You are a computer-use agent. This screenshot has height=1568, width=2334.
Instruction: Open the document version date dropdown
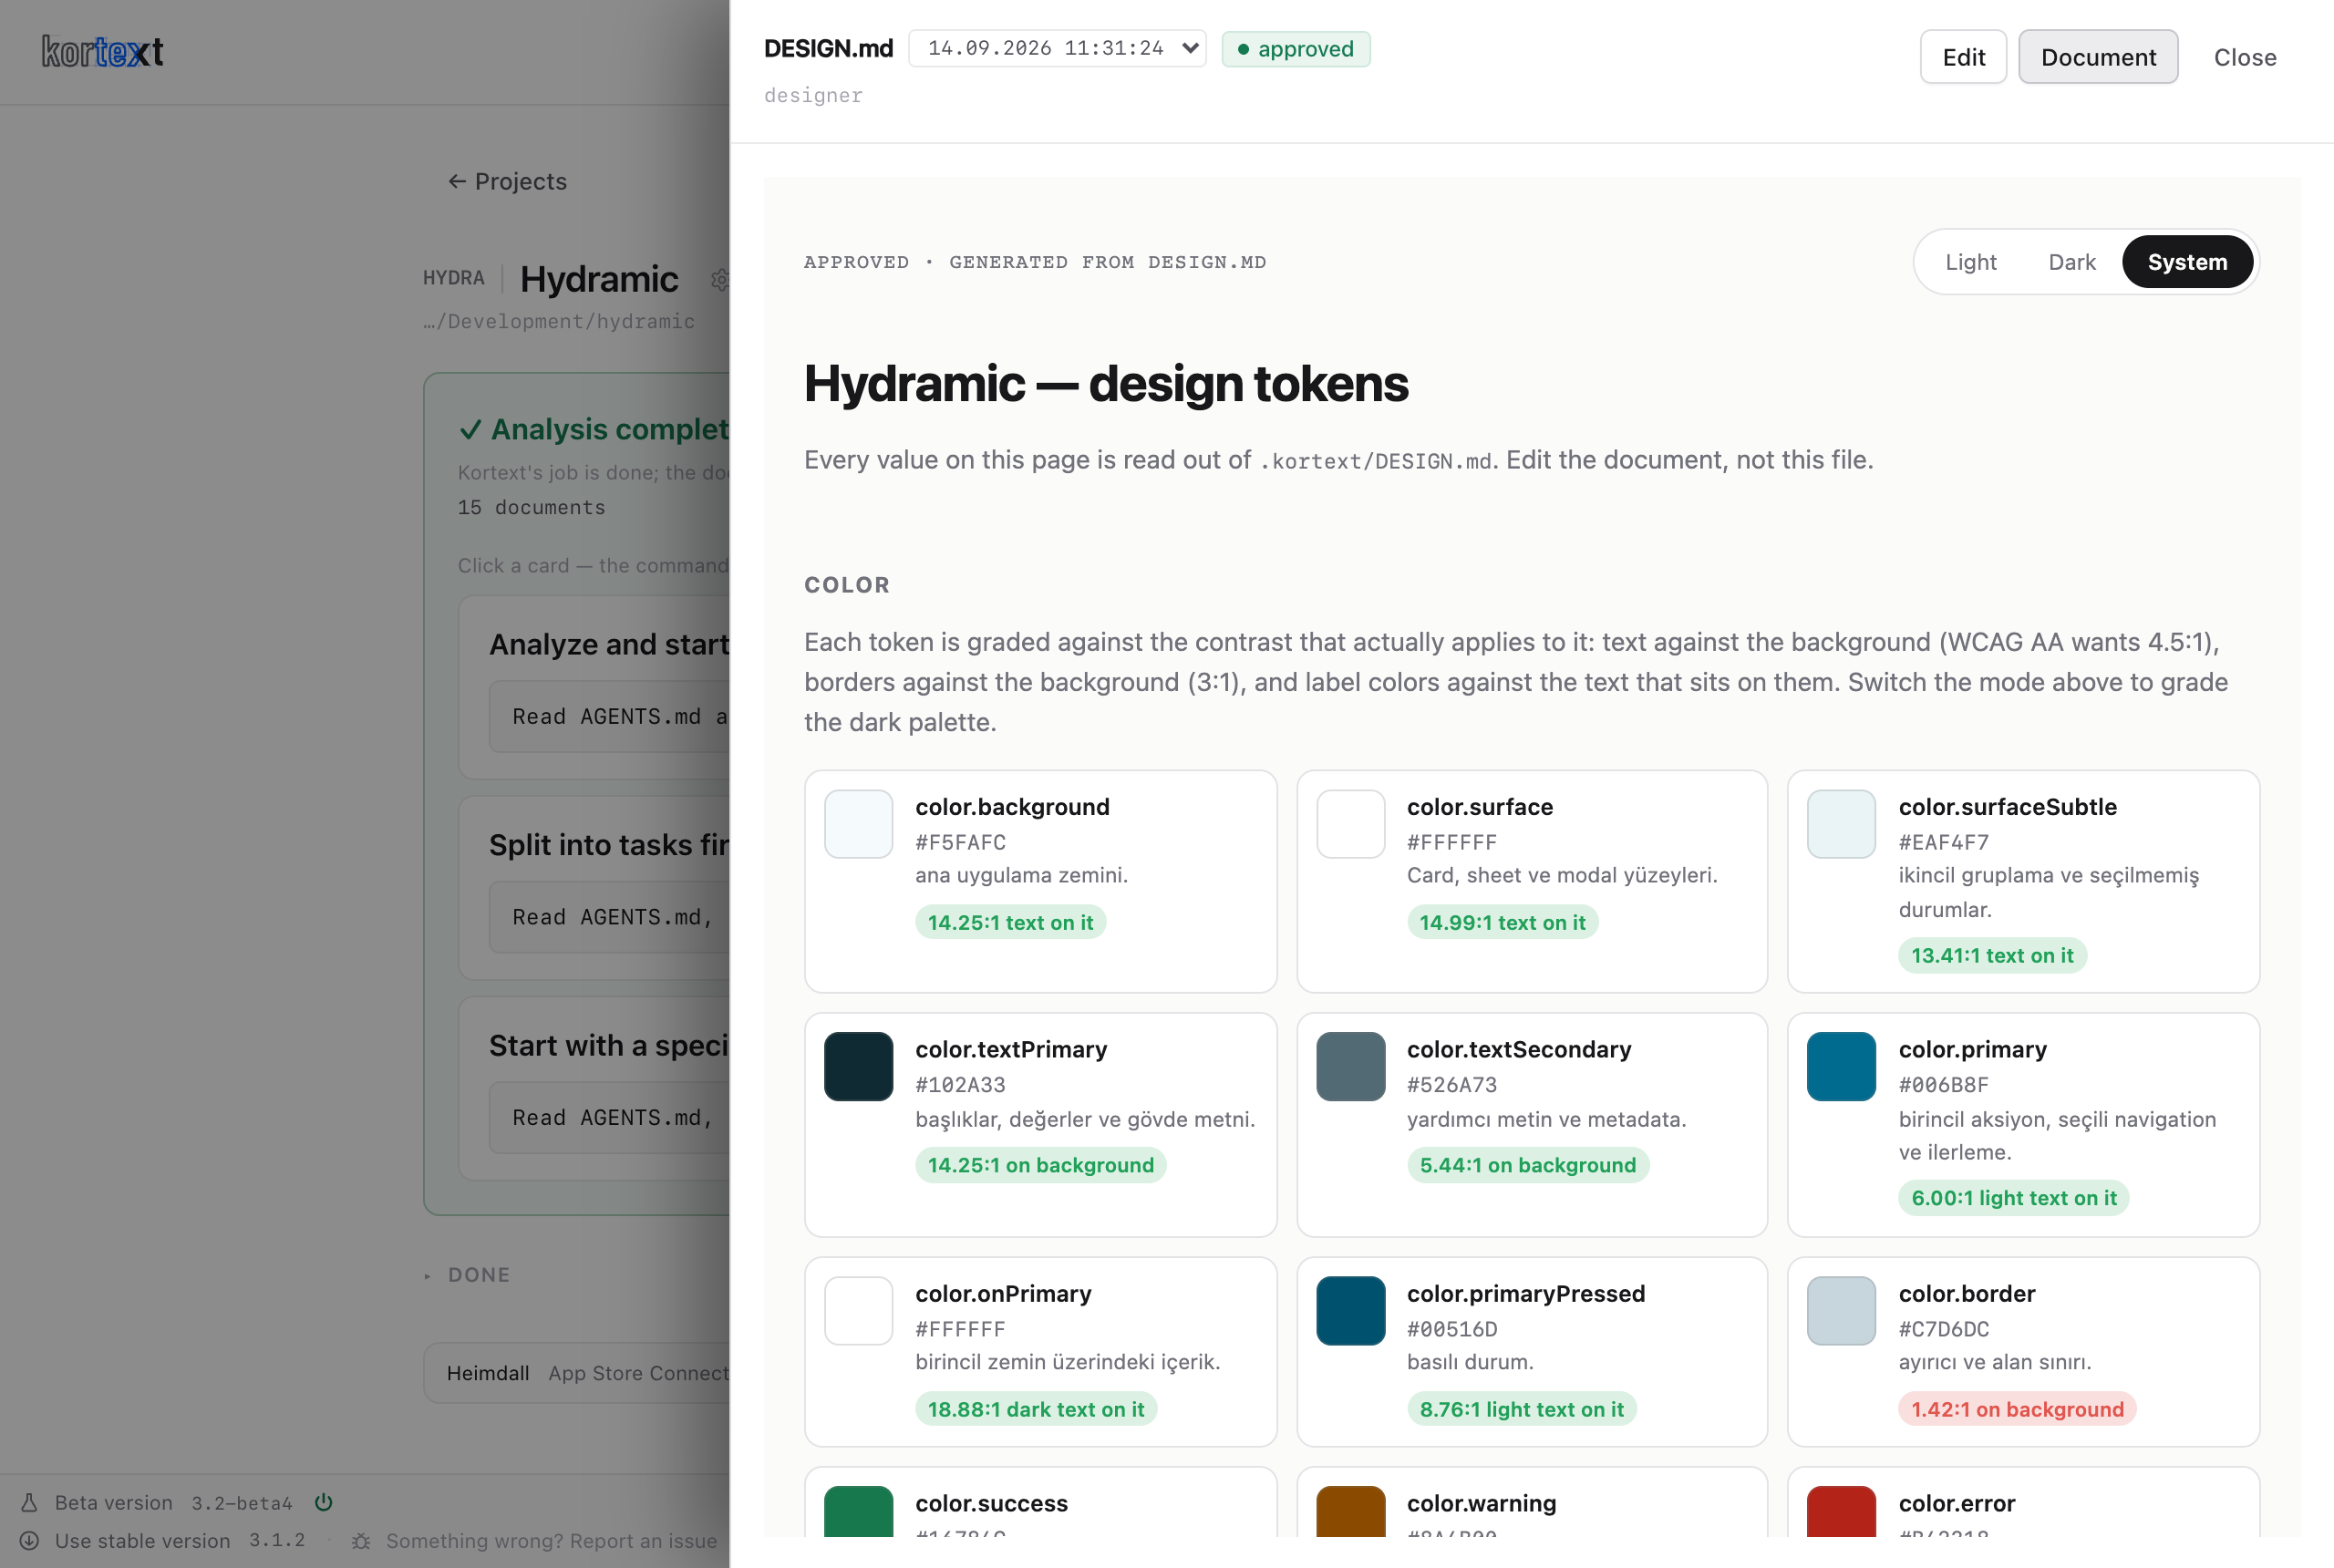click(x=1057, y=48)
